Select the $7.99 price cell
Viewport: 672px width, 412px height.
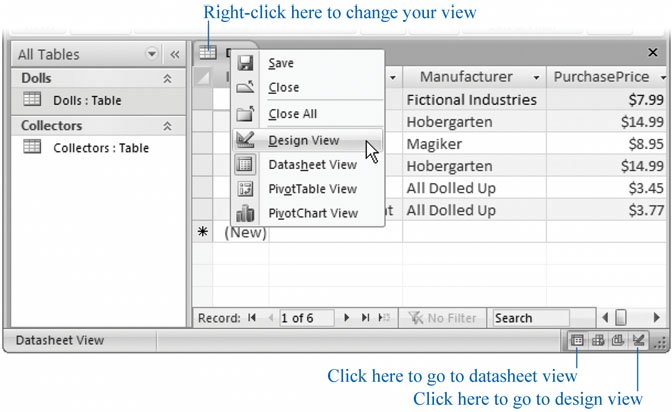click(x=607, y=99)
